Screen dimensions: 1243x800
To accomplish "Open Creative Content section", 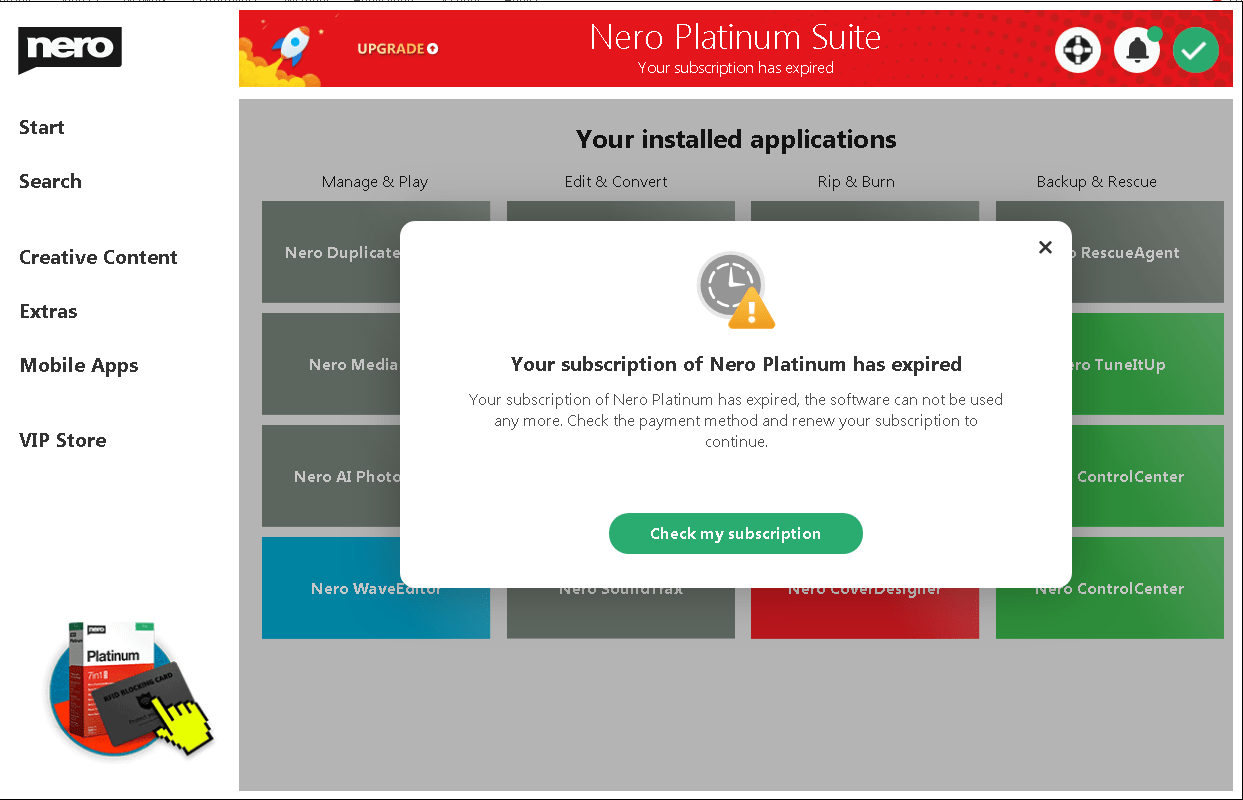I will 98,257.
